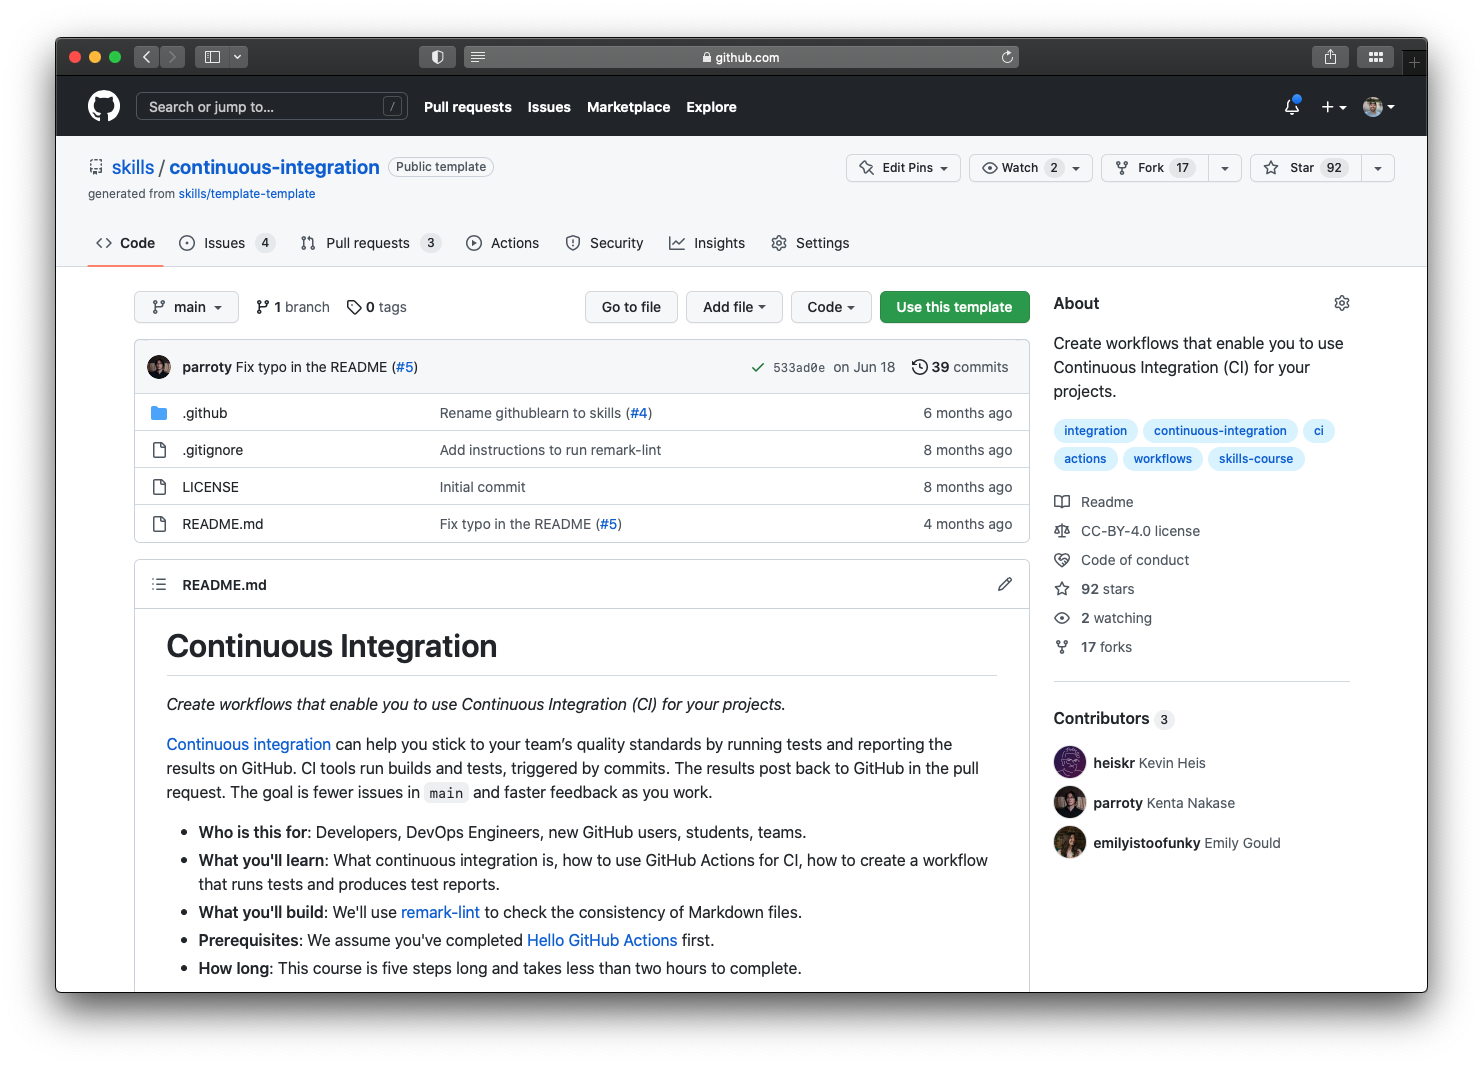Show Safari tab overview grid
1483x1066 pixels.
tap(1376, 57)
